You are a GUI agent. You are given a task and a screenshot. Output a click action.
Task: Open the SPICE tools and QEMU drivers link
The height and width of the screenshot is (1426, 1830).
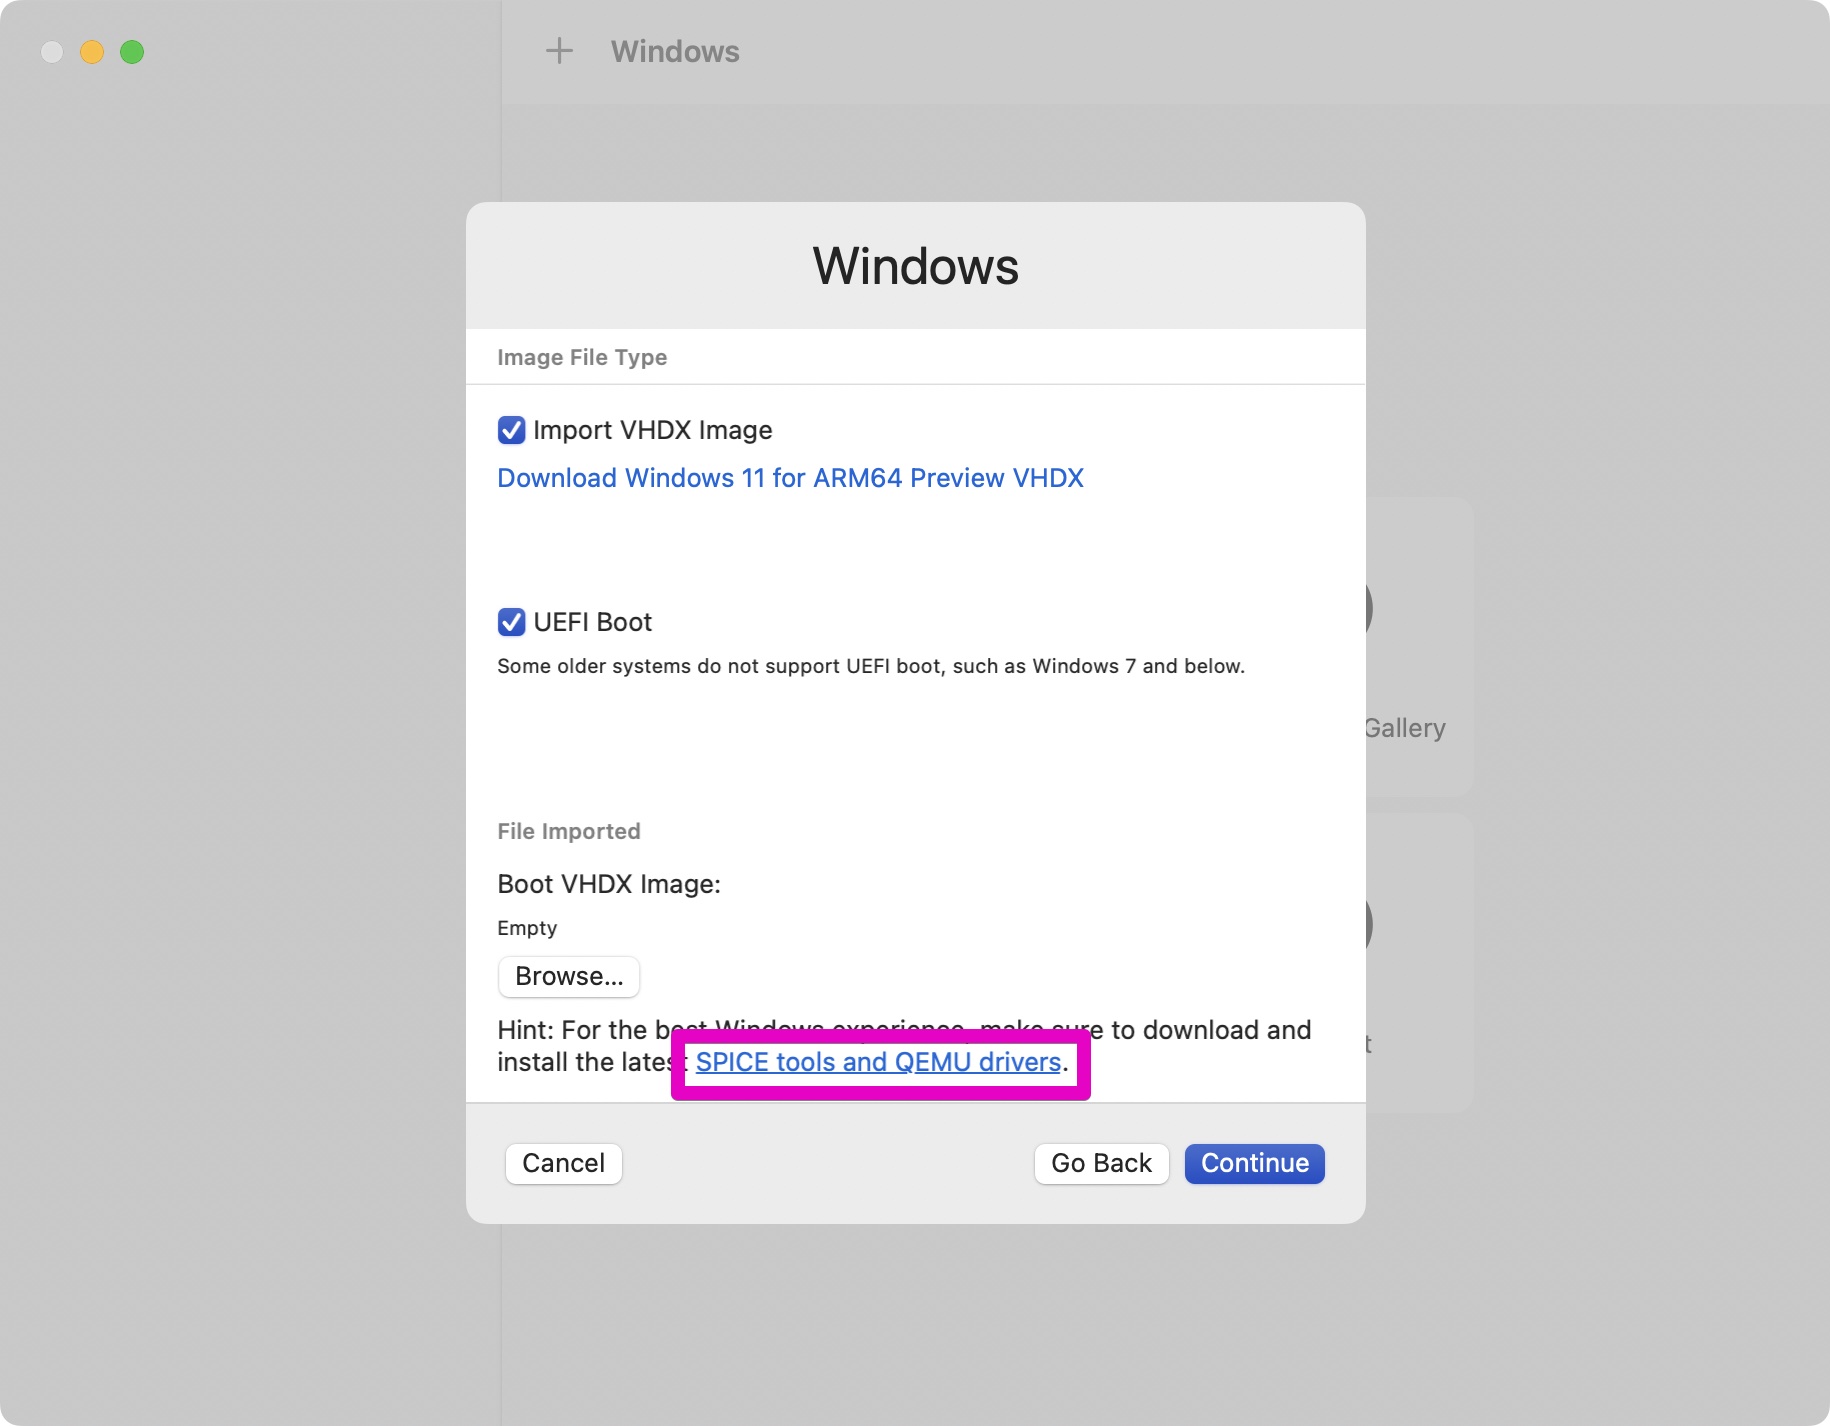tap(877, 1062)
